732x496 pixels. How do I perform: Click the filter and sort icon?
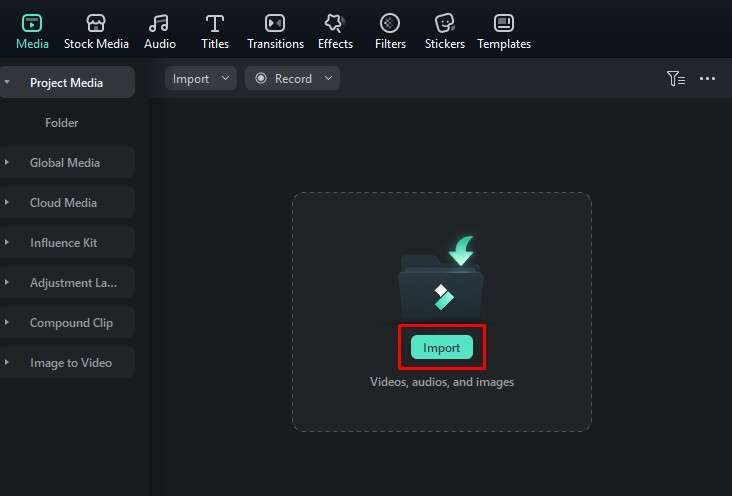[676, 78]
